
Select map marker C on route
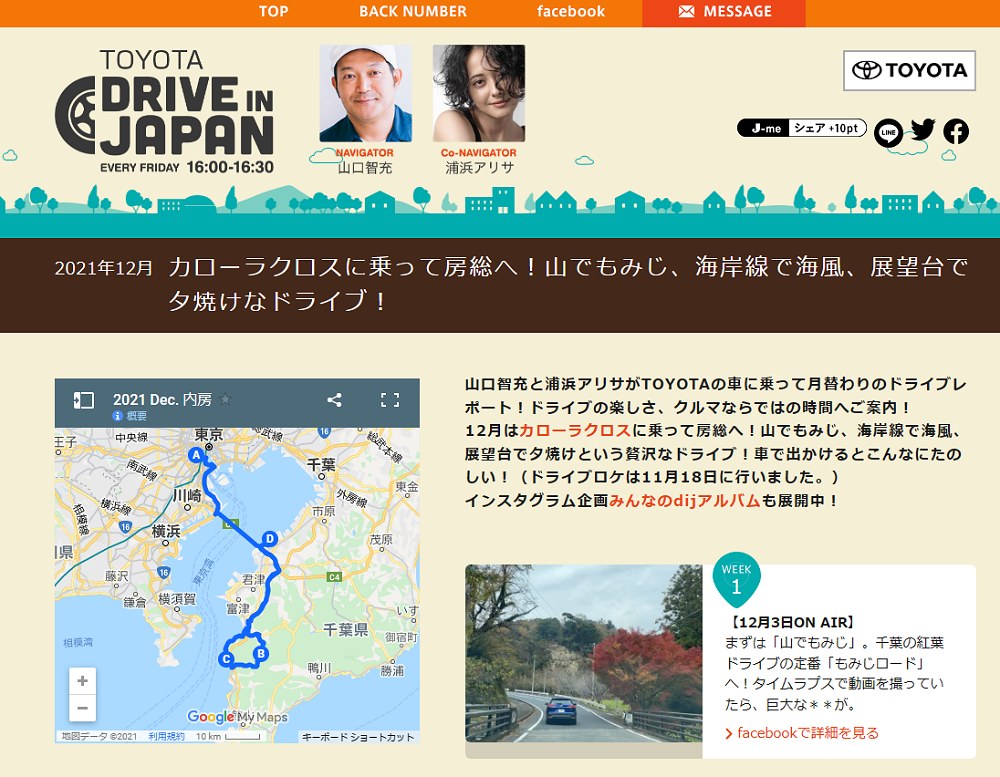click(226, 659)
